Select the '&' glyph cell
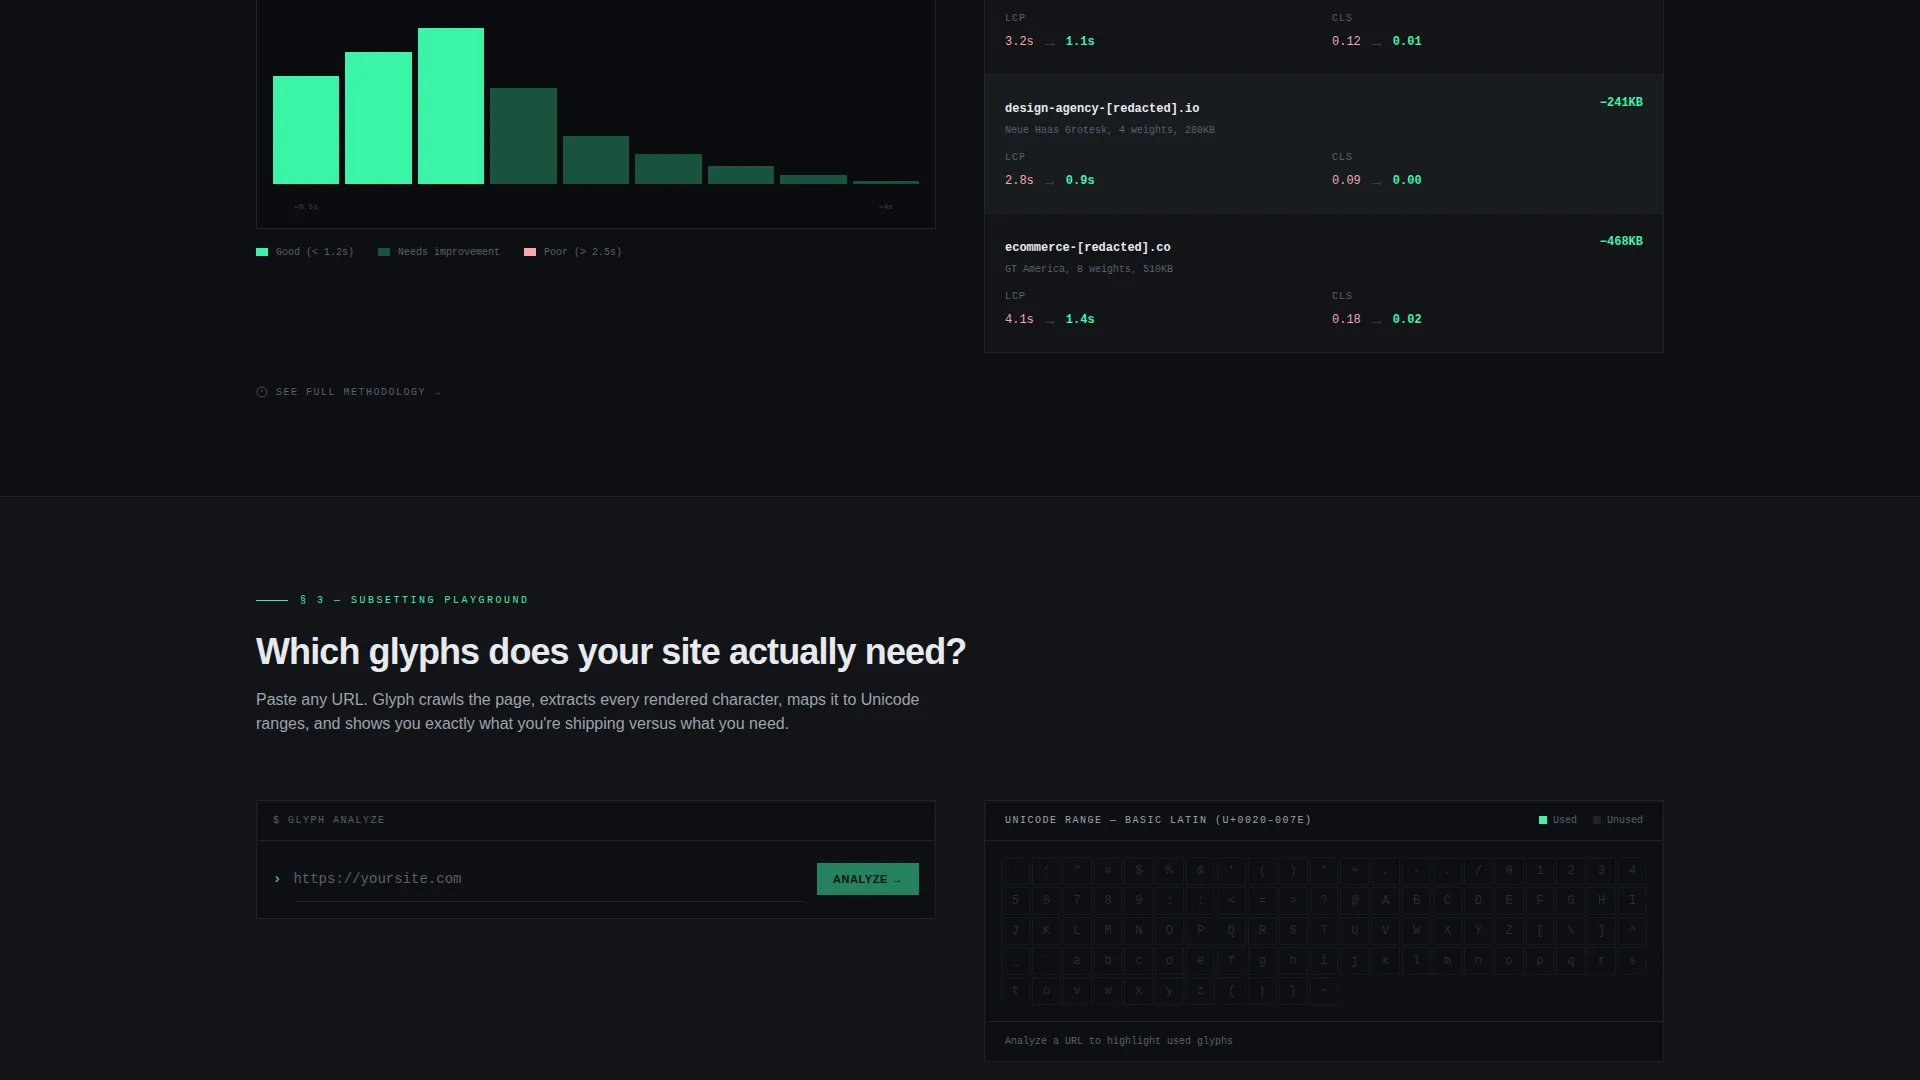Screen dimensions: 1920x1080 coord(1200,870)
